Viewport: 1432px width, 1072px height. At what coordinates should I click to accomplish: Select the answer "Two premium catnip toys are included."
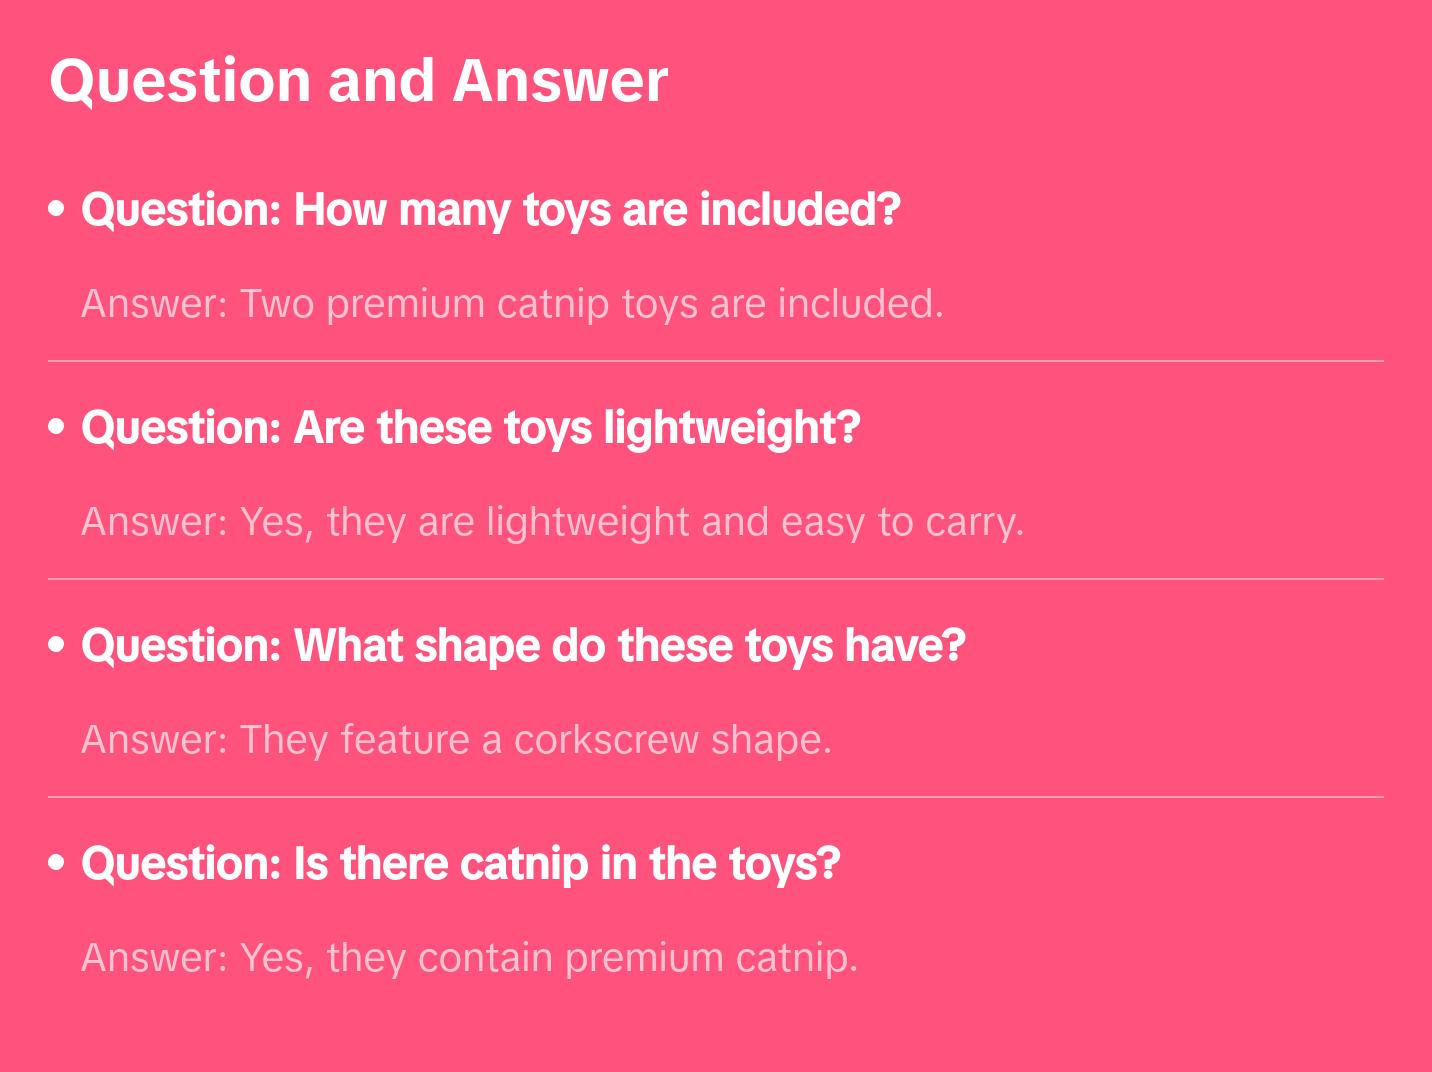click(x=512, y=304)
